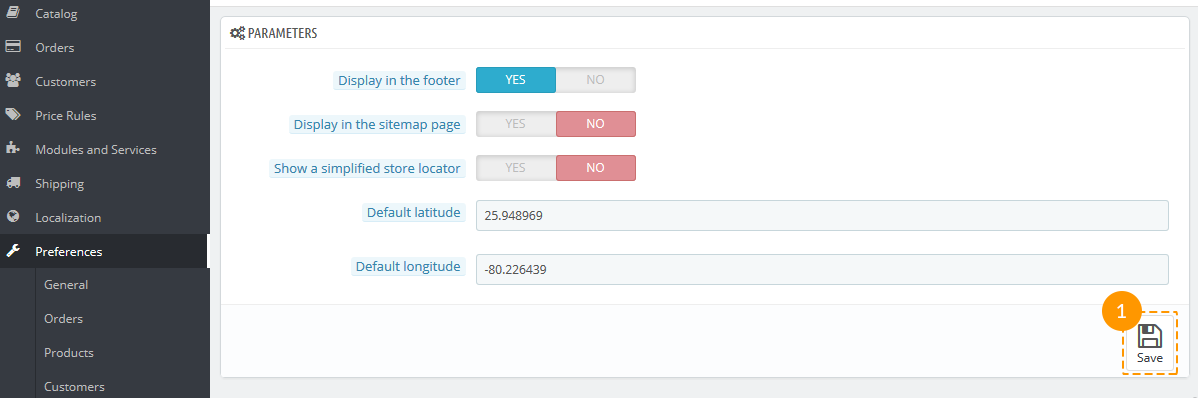Click the Preferences wrench icon

tap(12, 251)
